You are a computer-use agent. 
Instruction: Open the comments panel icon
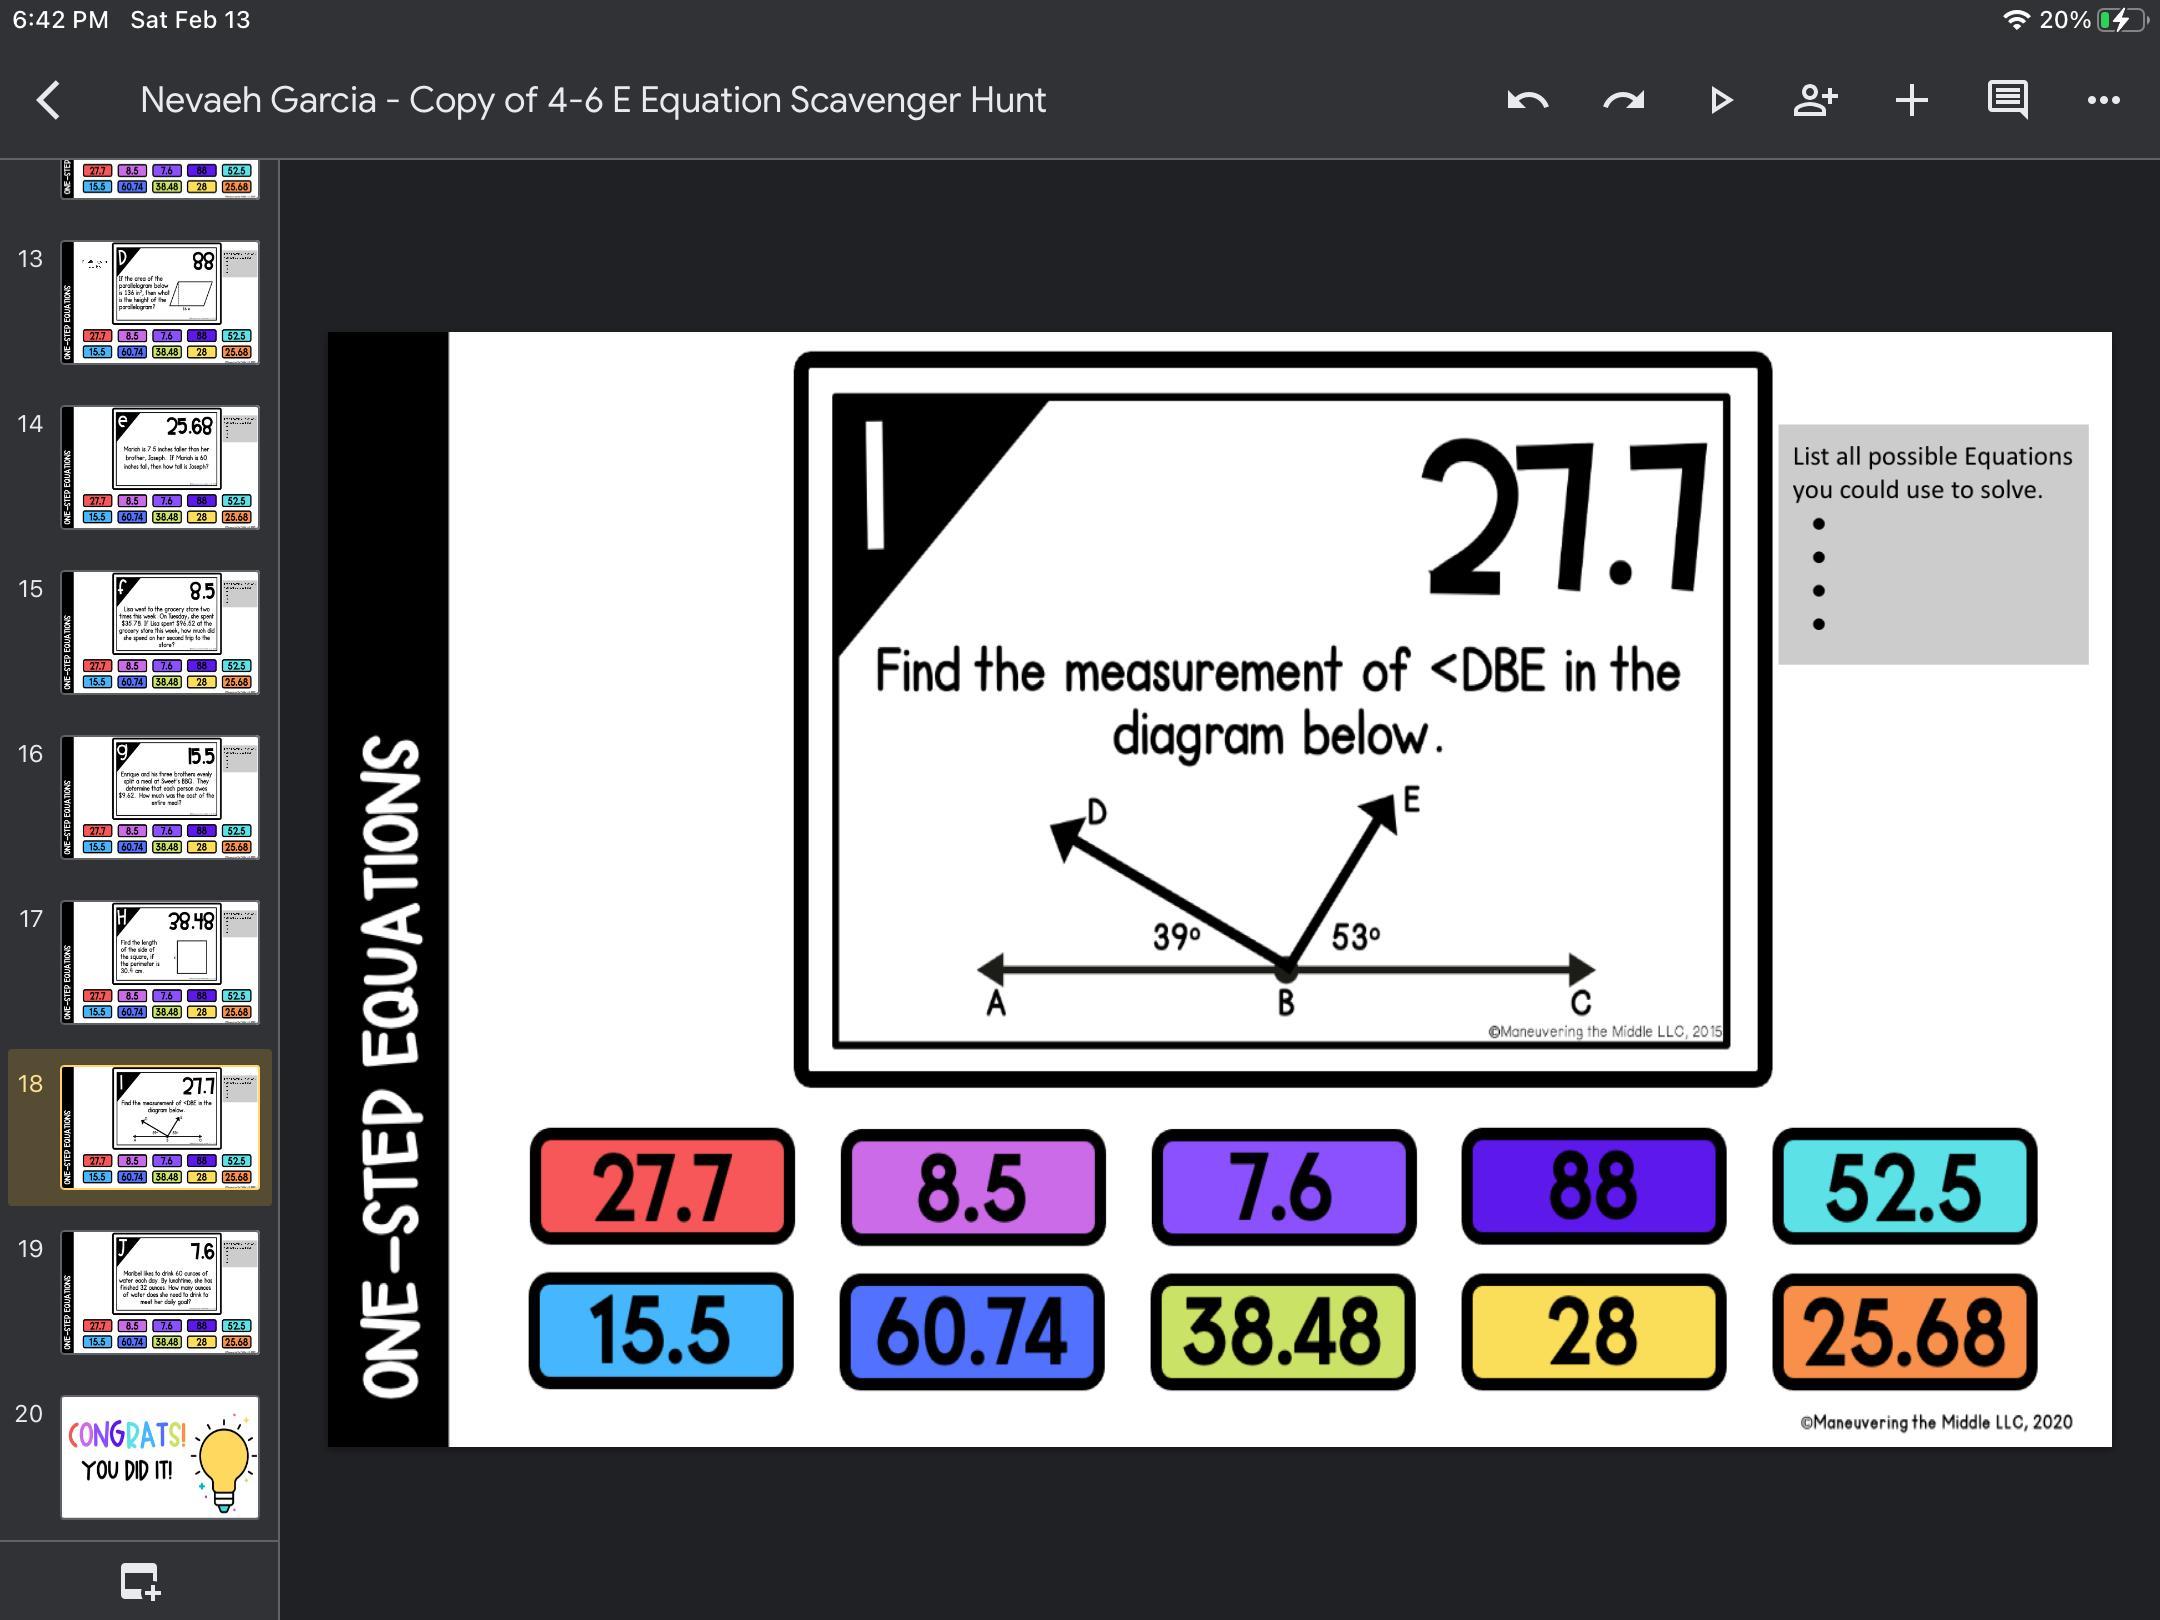coord(2007,100)
